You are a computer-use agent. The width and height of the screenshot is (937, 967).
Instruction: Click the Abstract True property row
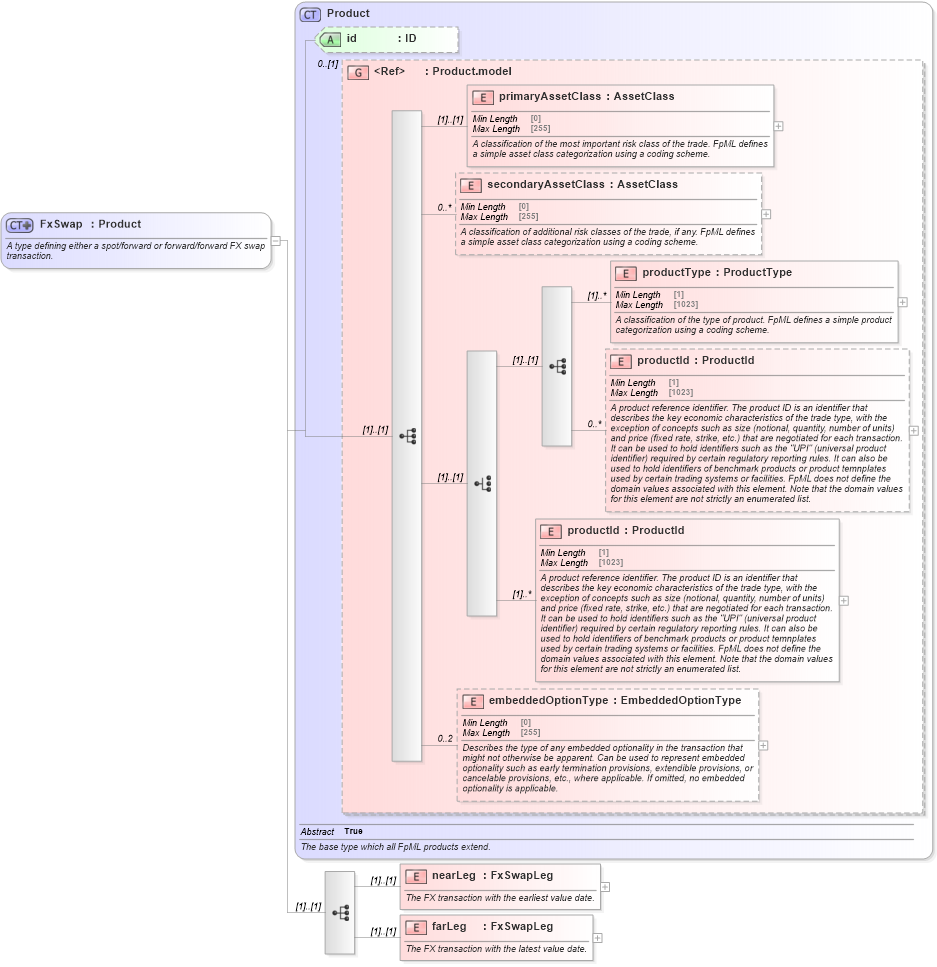click(330, 831)
